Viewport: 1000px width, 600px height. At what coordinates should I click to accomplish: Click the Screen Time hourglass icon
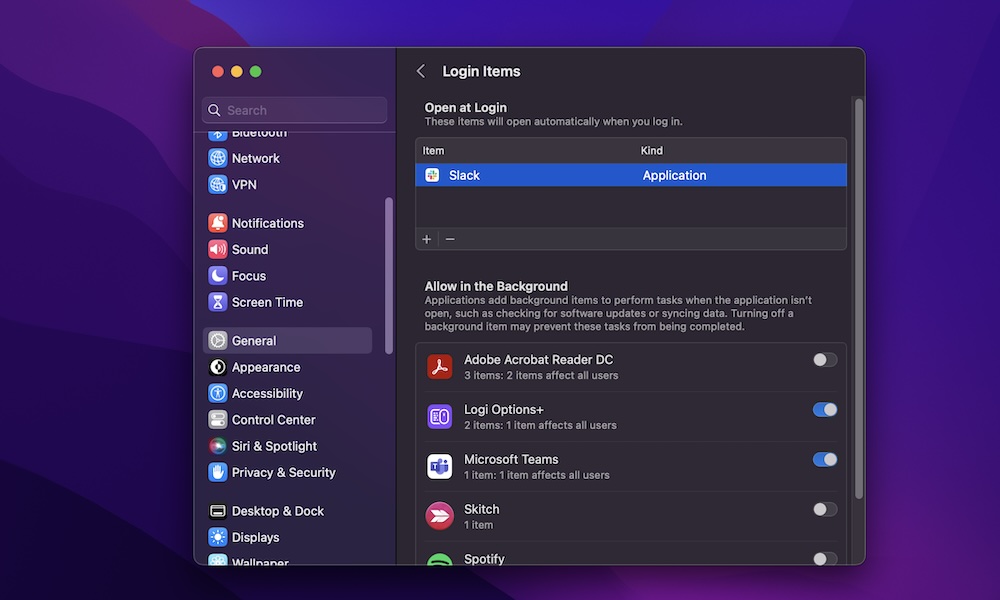coord(217,302)
